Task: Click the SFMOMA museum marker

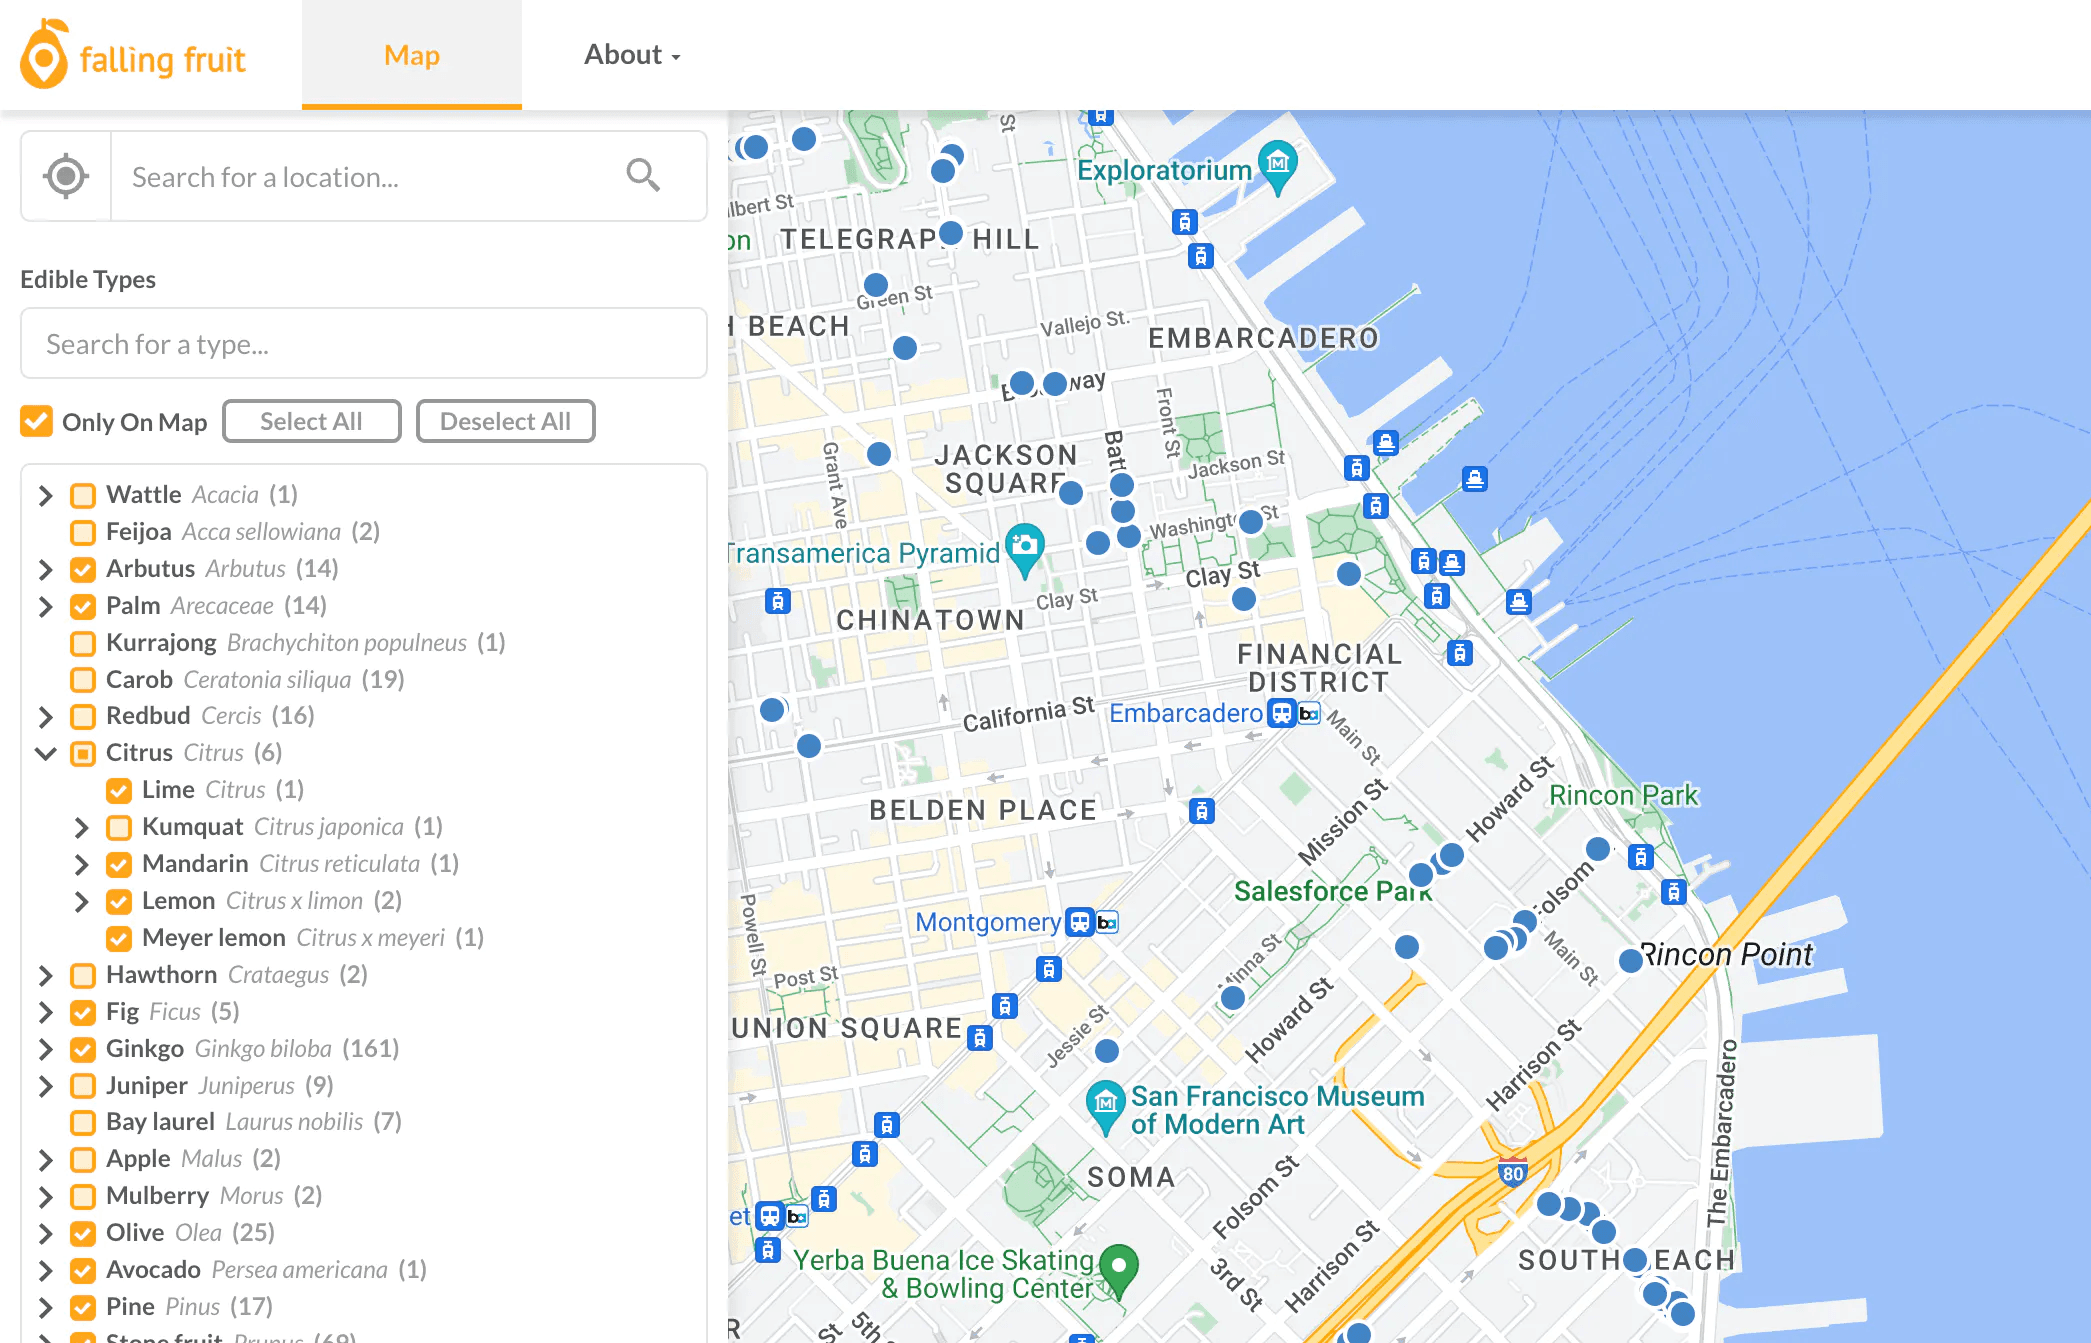Action: click(x=1105, y=1104)
